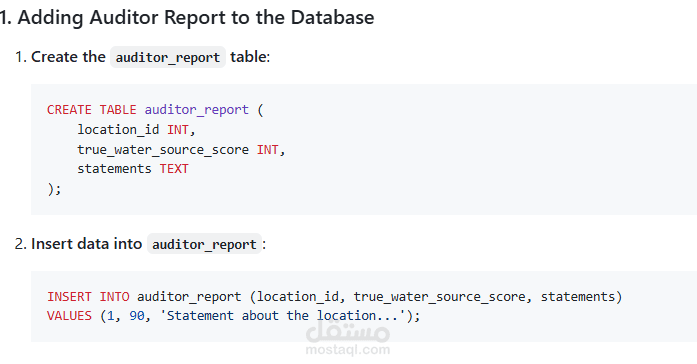
Task: Click the location_id column definition line
Action: pos(136,129)
